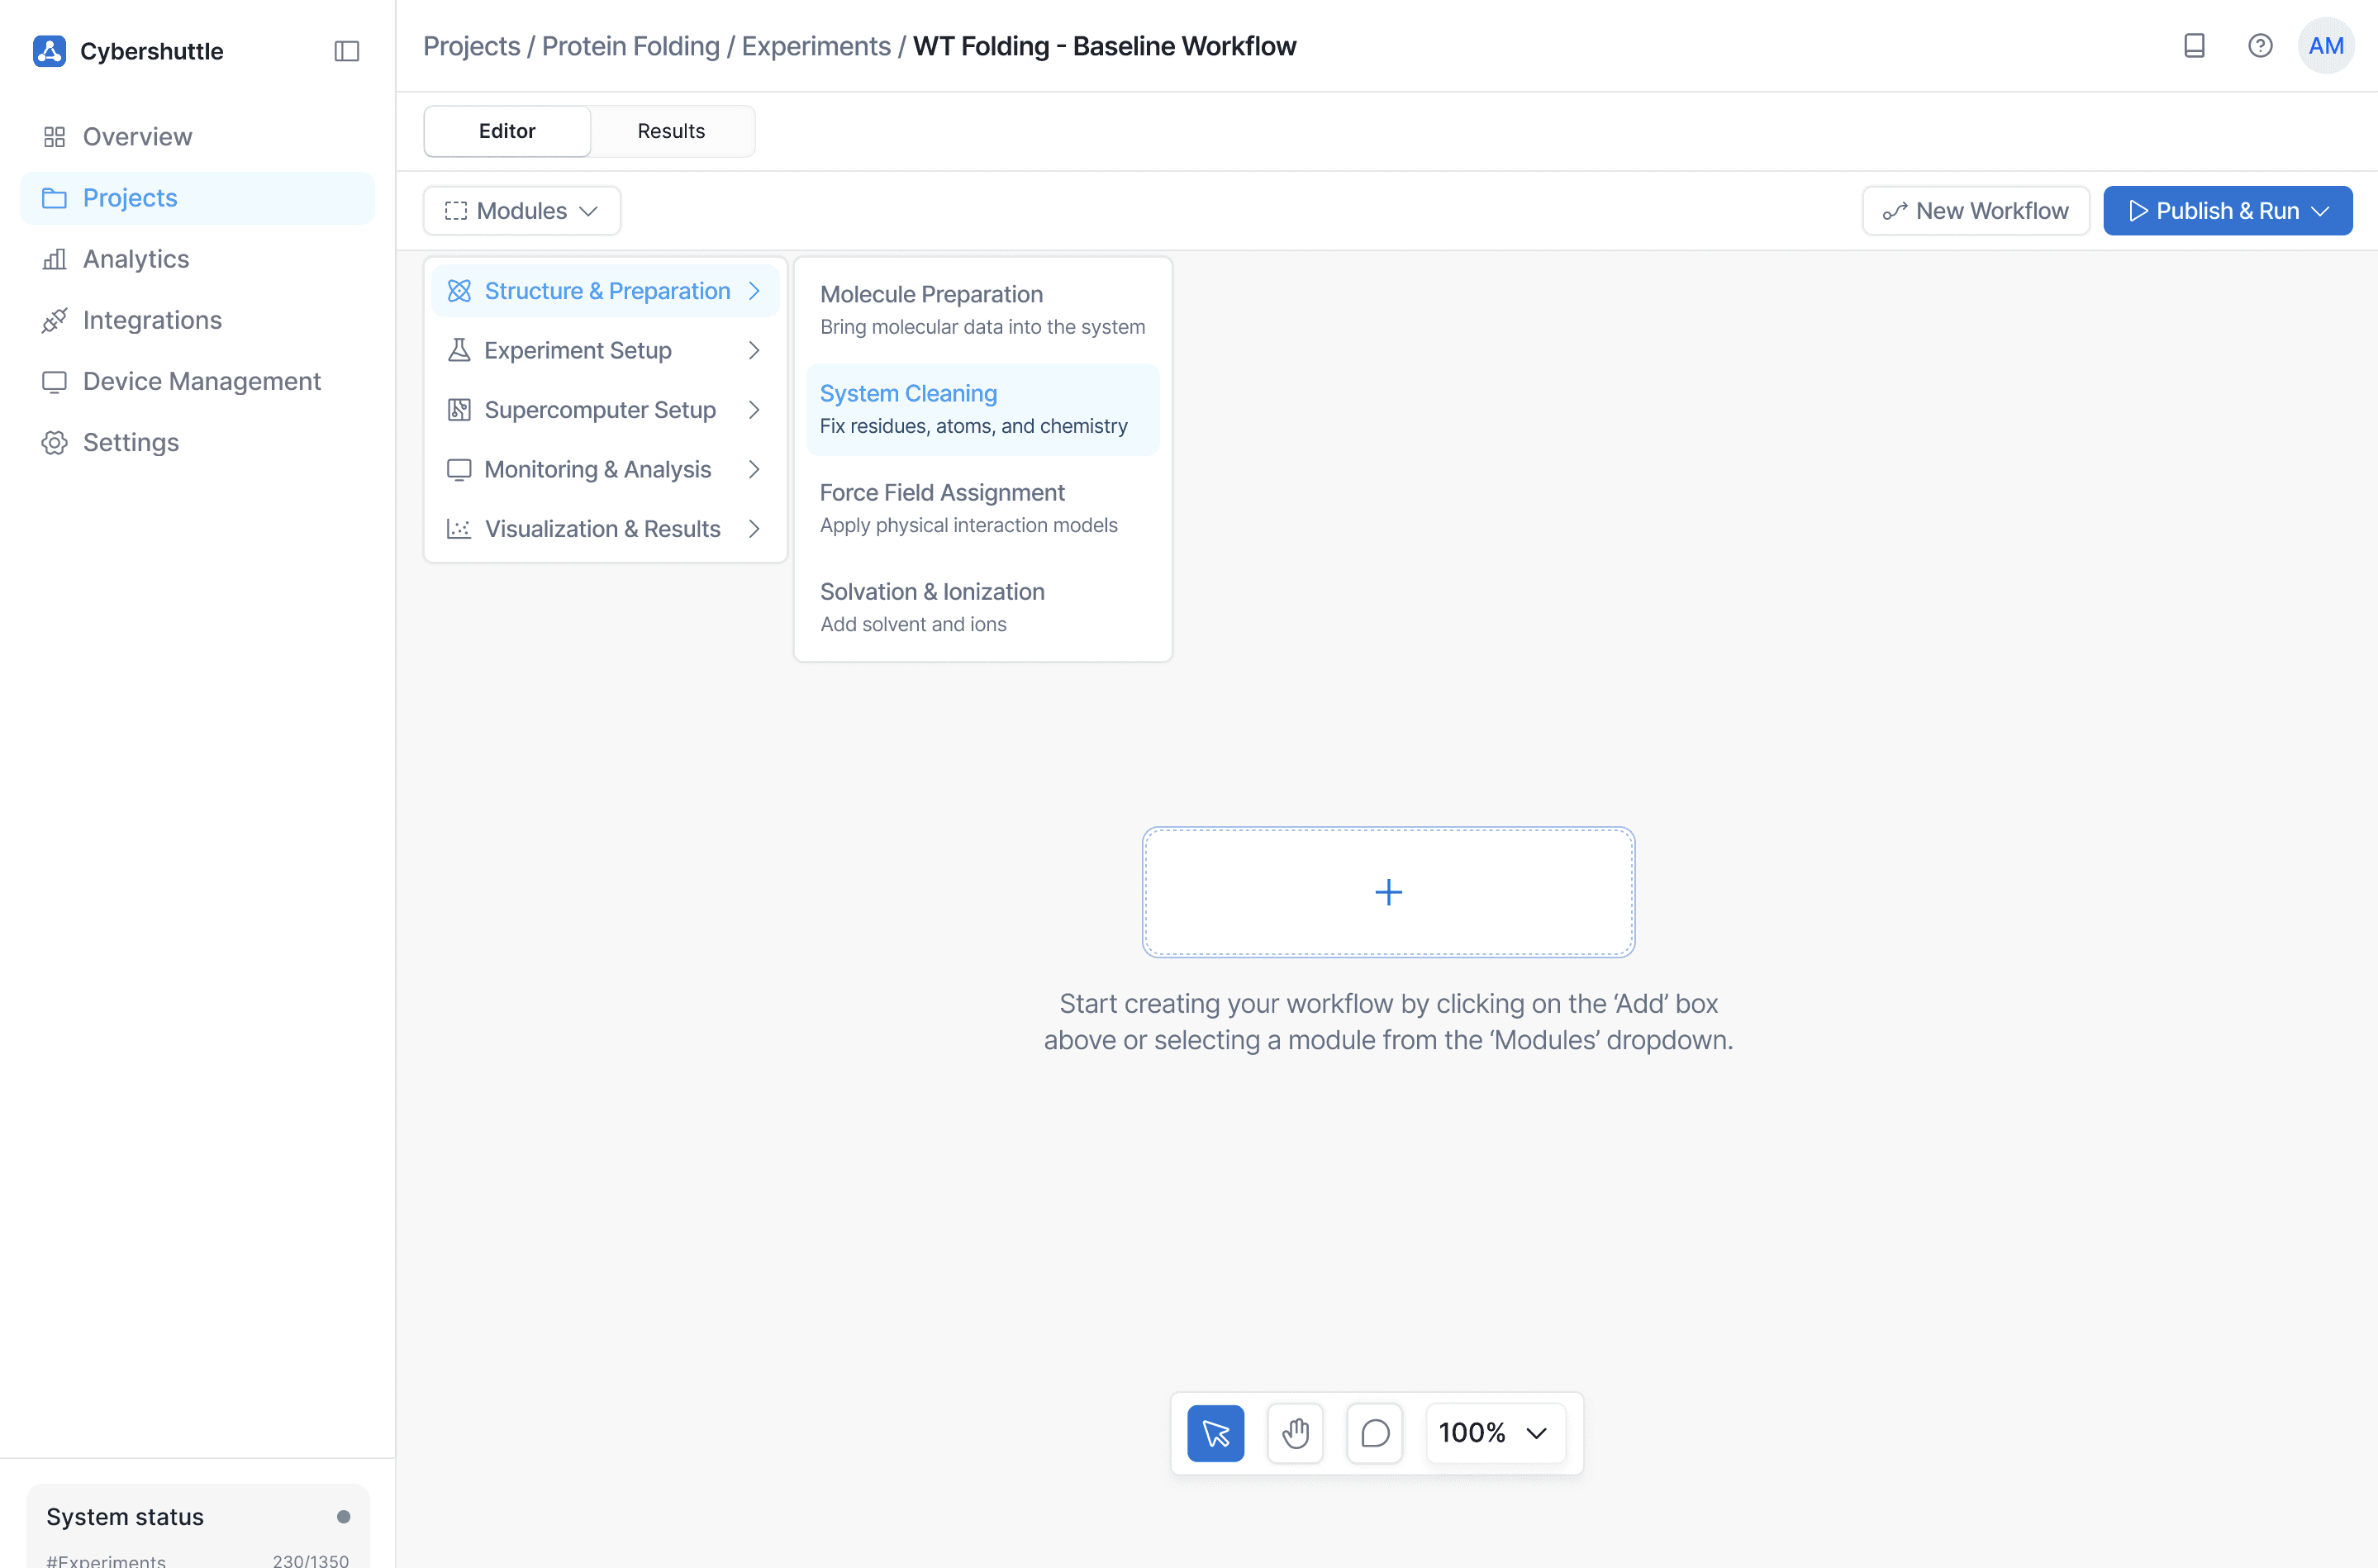Go to Protein Folding breadcrumb link
This screenshot has width=2378, height=1568.
click(x=630, y=46)
